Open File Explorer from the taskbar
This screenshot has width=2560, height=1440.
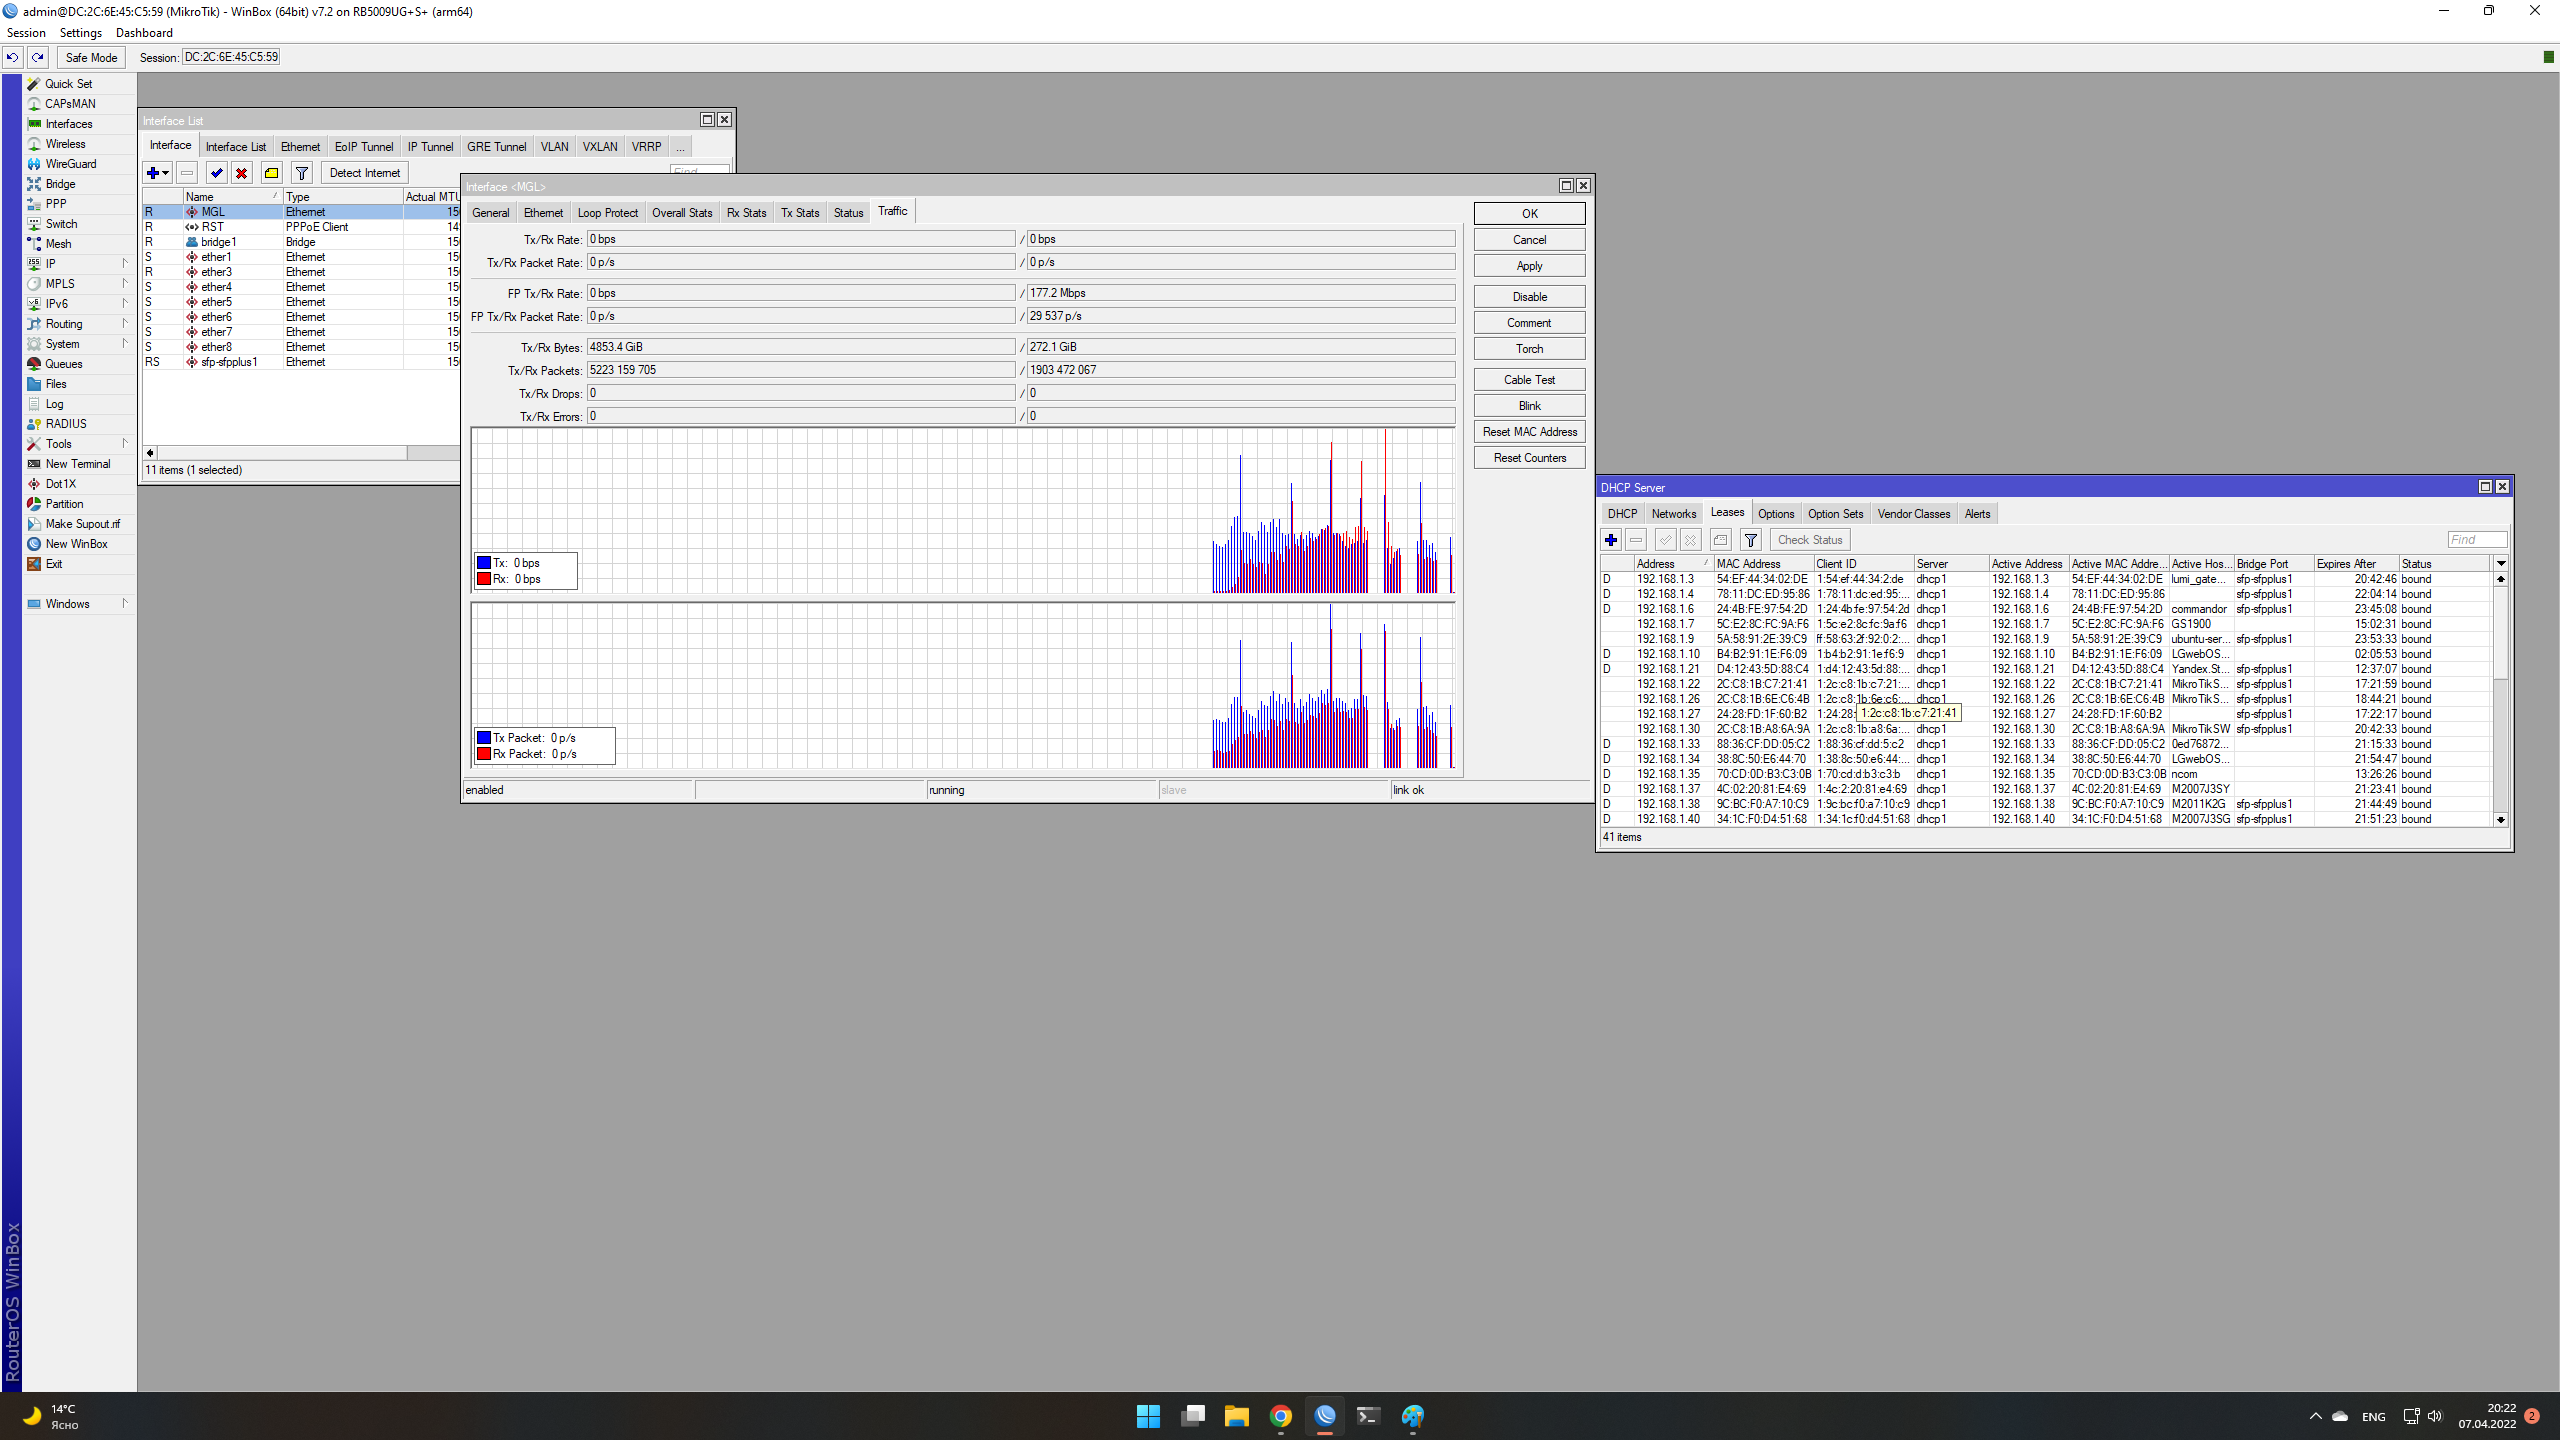tap(1236, 1416)
